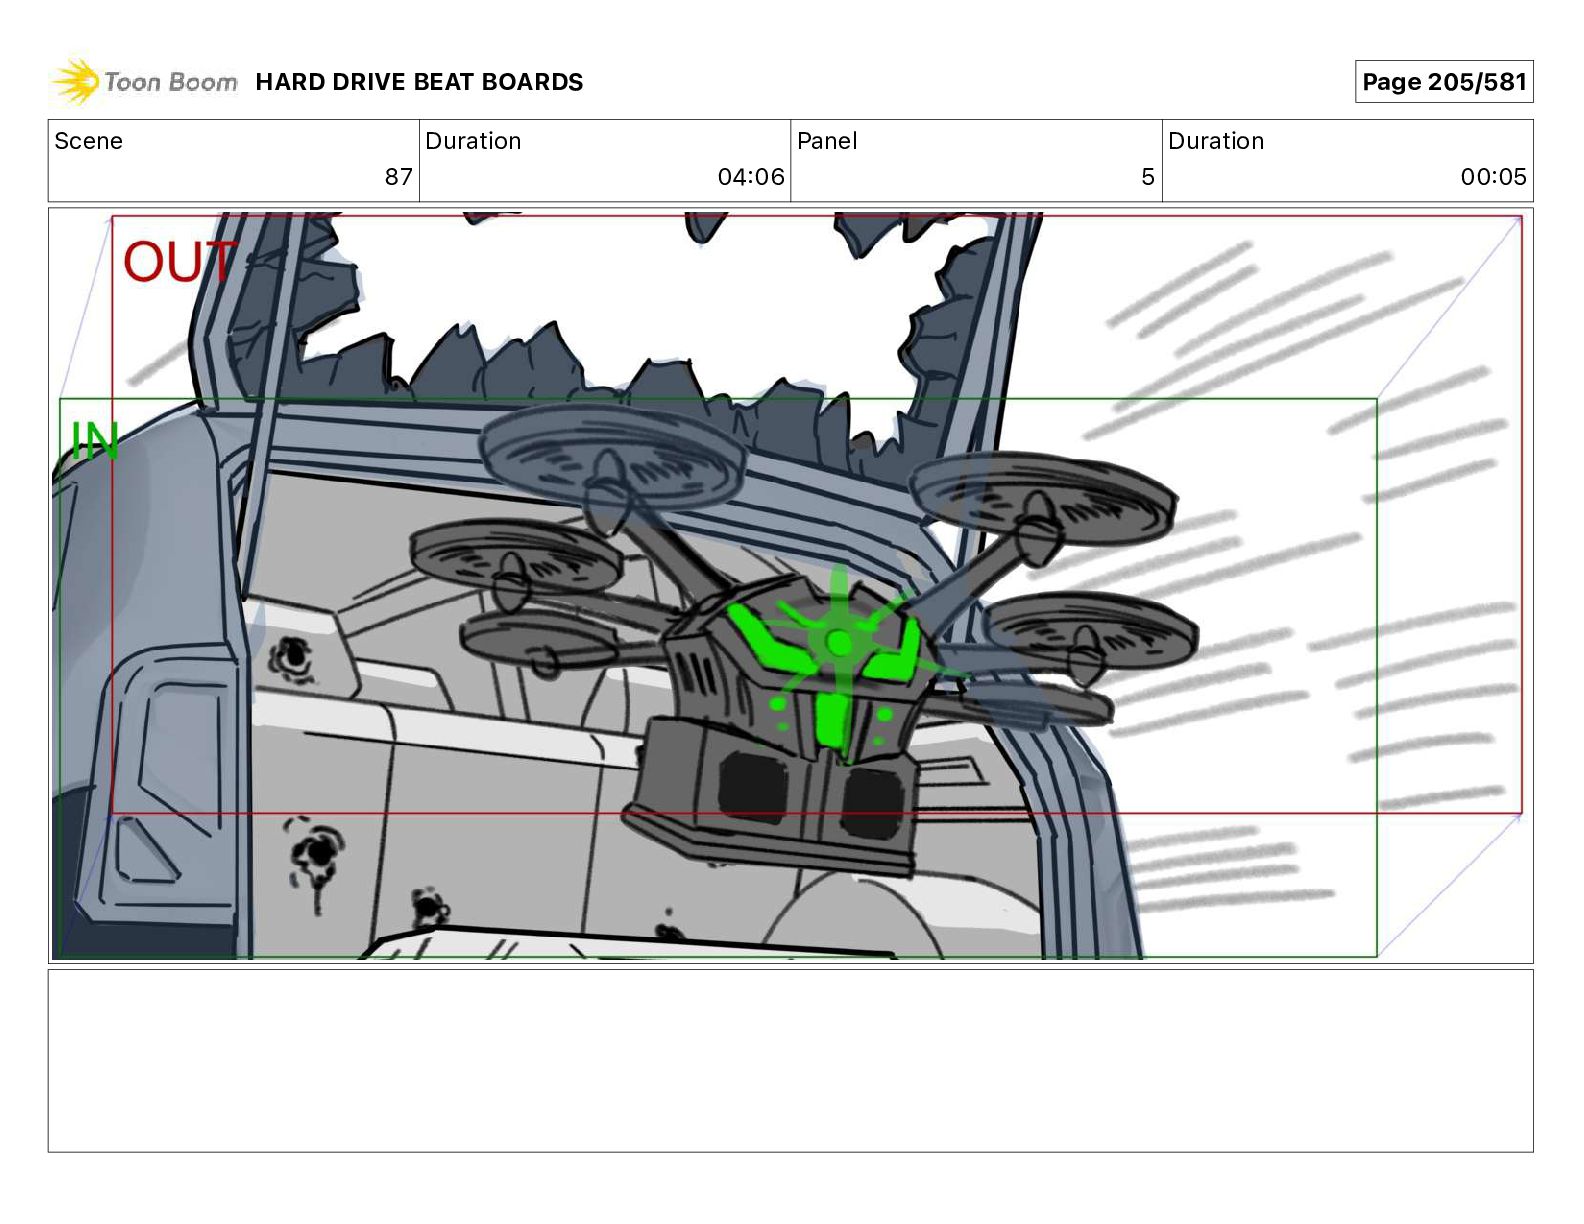Click the Toon Boom logo icon
The image size is (1584, 1224).
tap(76, 81)
